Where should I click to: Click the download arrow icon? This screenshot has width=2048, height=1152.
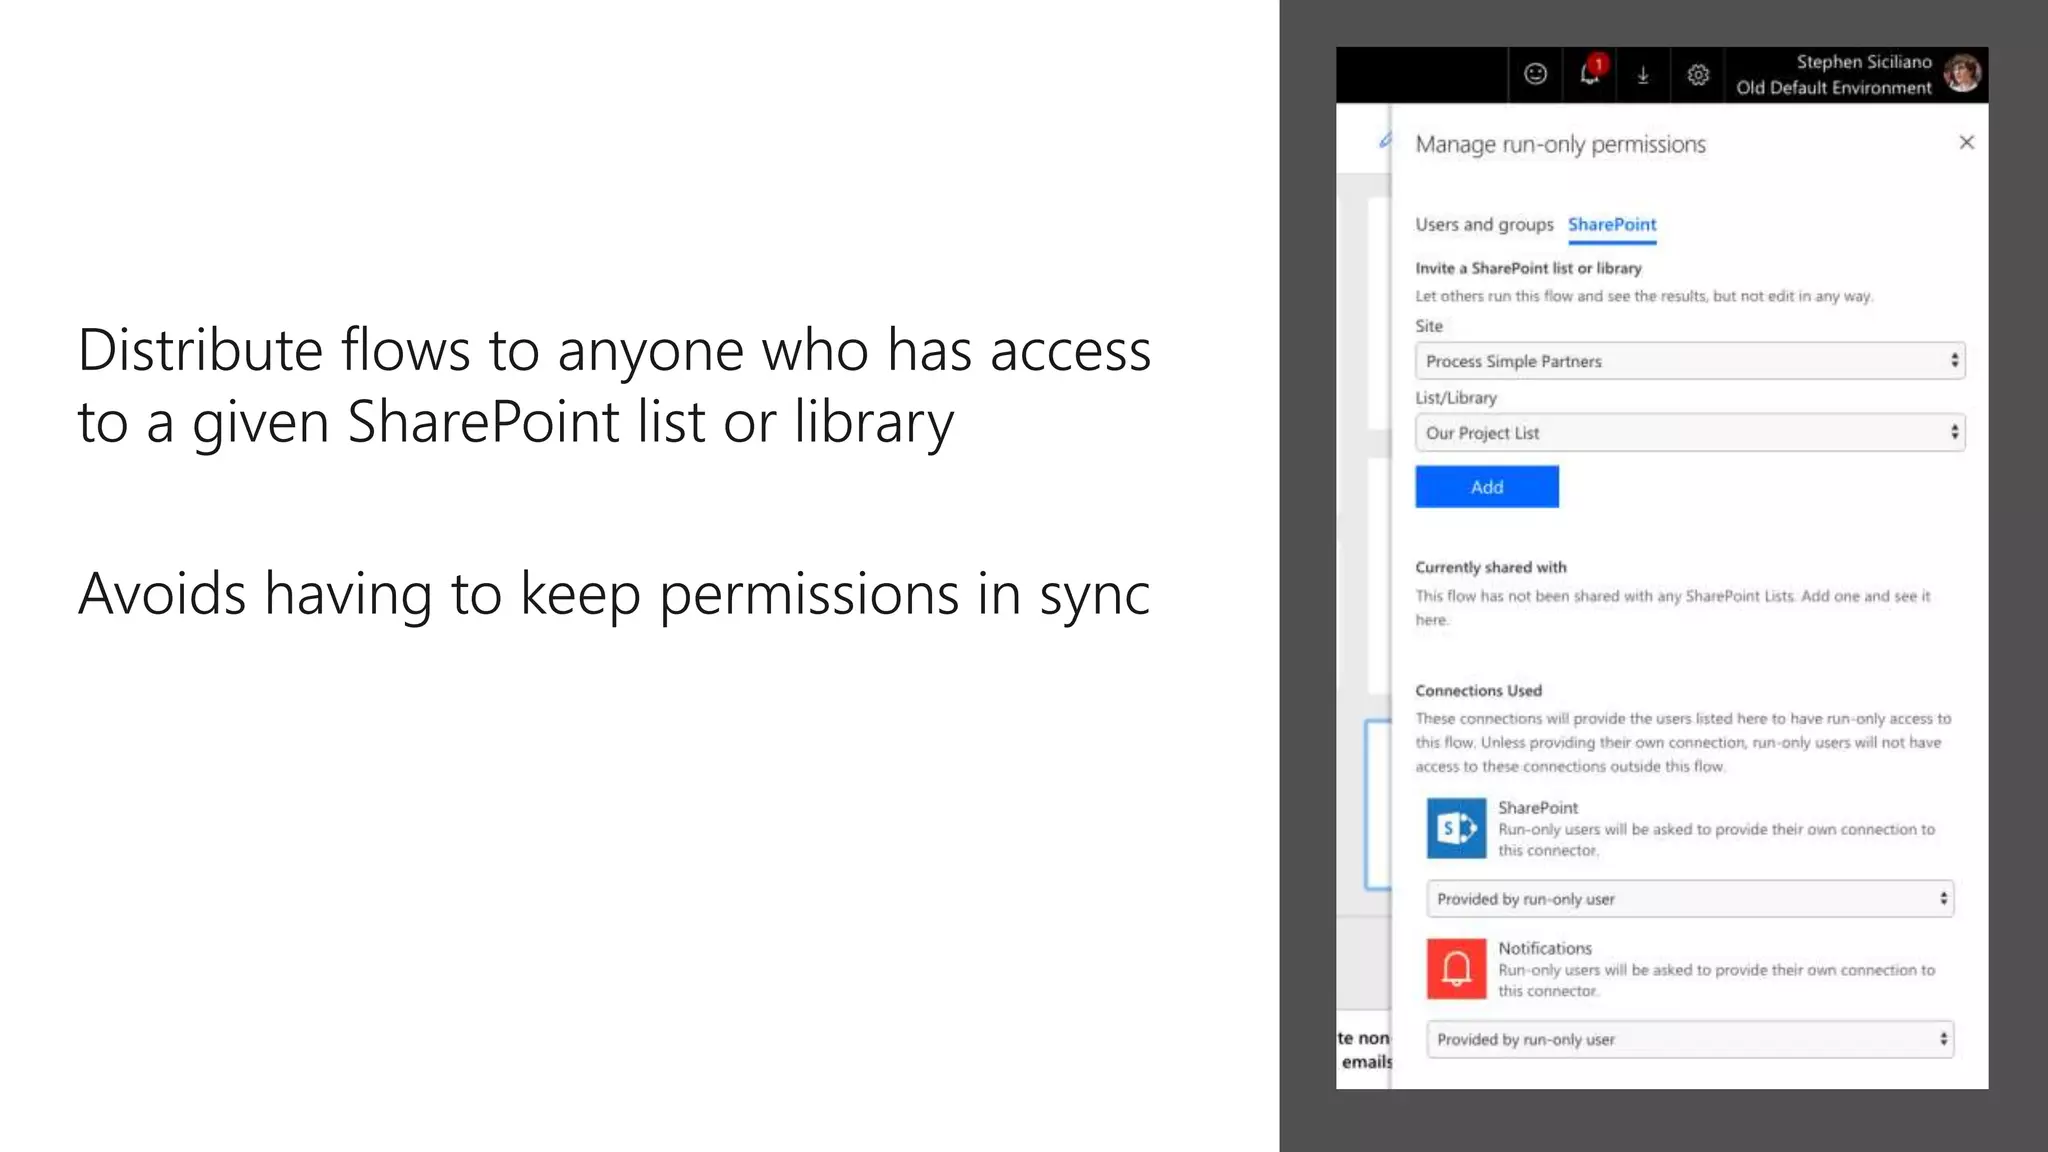coord(1643,75)
